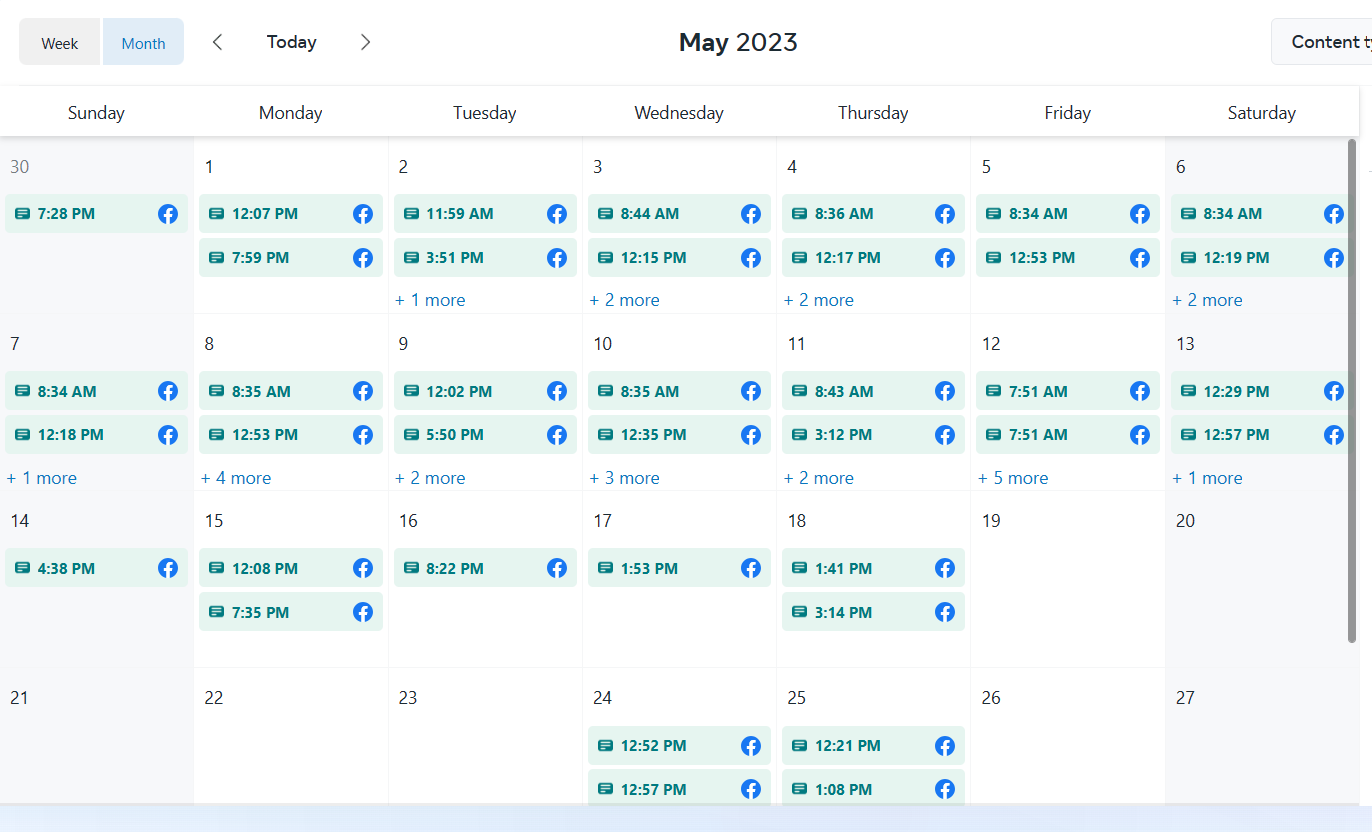Open the 7:35 PM post on May 15
Screen dimensions: 1372x832
coord(290,612)
